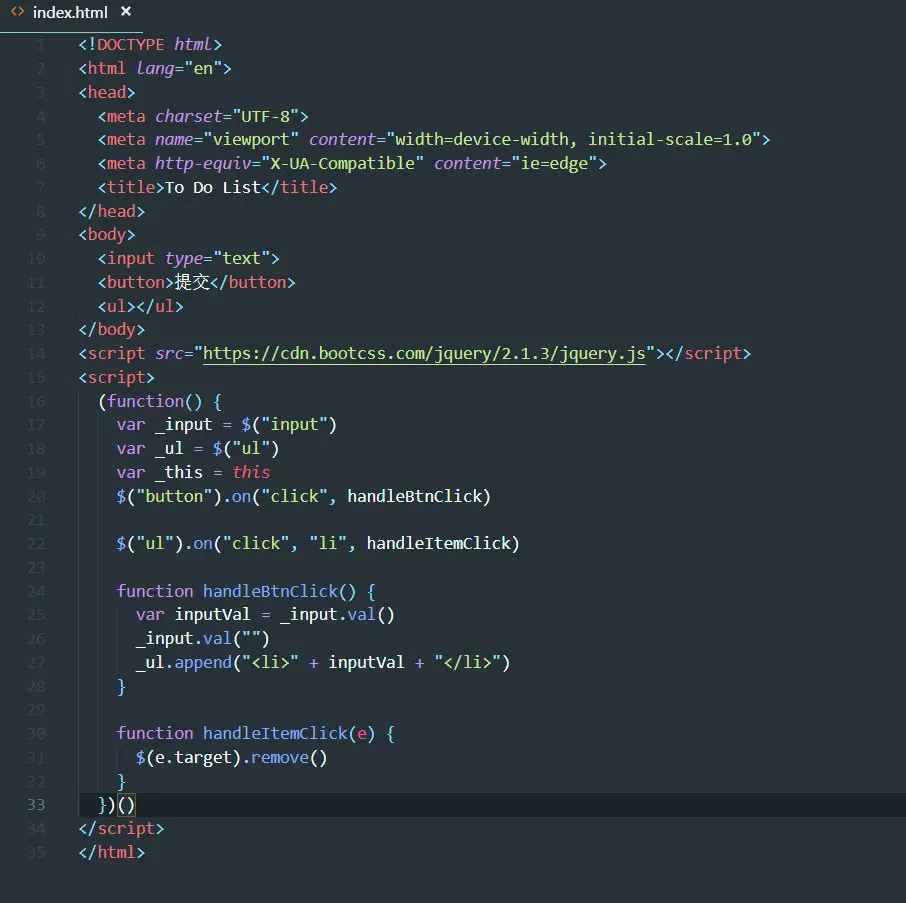Click the var inputVal line
The width and height of the screenshot is (906, 903).
coord(265,615)
